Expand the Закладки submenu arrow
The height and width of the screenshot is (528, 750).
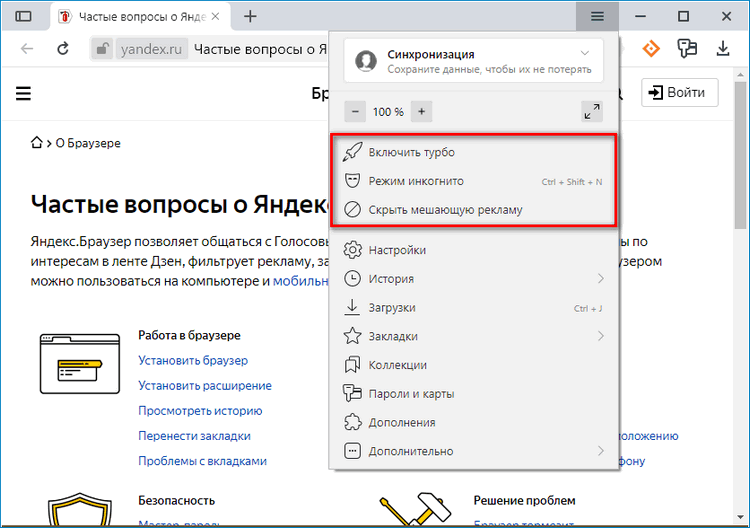click(x=601, y=336)
